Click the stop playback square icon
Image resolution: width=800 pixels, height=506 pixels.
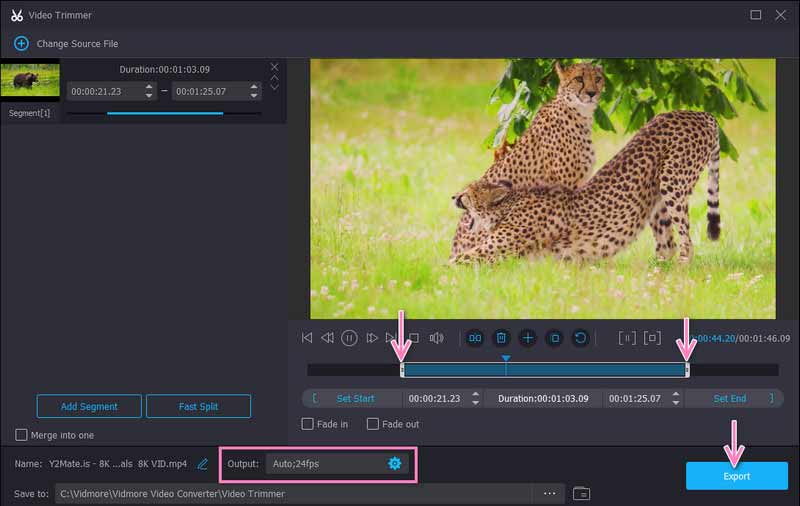[413, 338]
